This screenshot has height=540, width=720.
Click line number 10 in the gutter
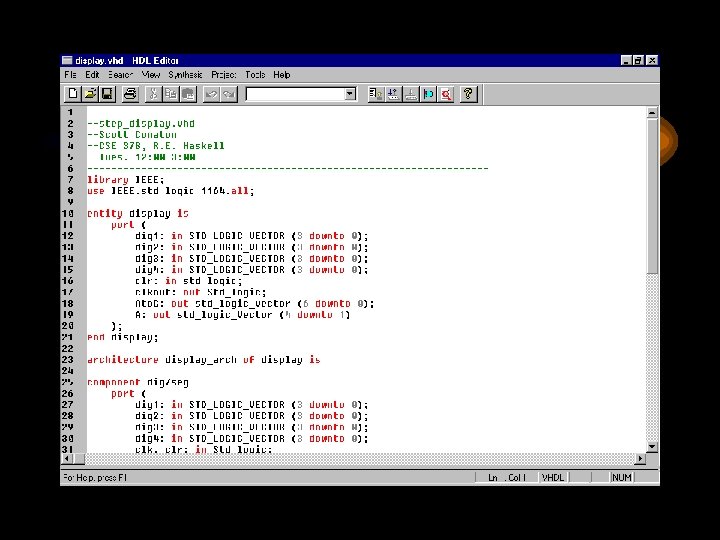68,214
